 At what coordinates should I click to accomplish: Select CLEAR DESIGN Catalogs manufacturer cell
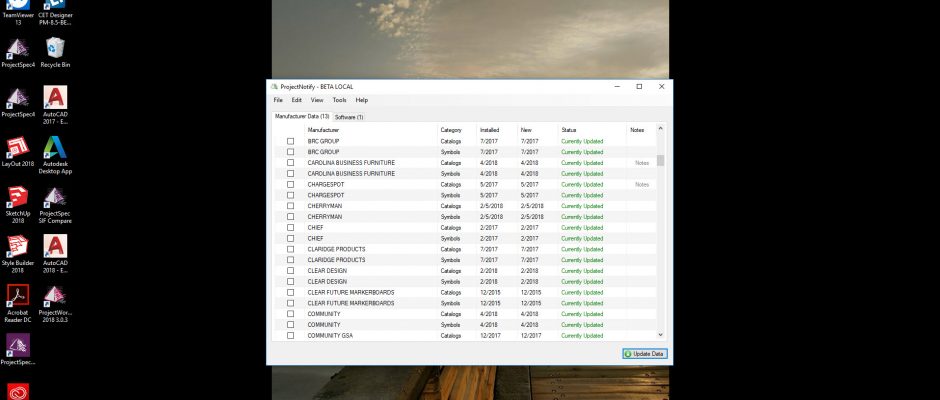327,271
